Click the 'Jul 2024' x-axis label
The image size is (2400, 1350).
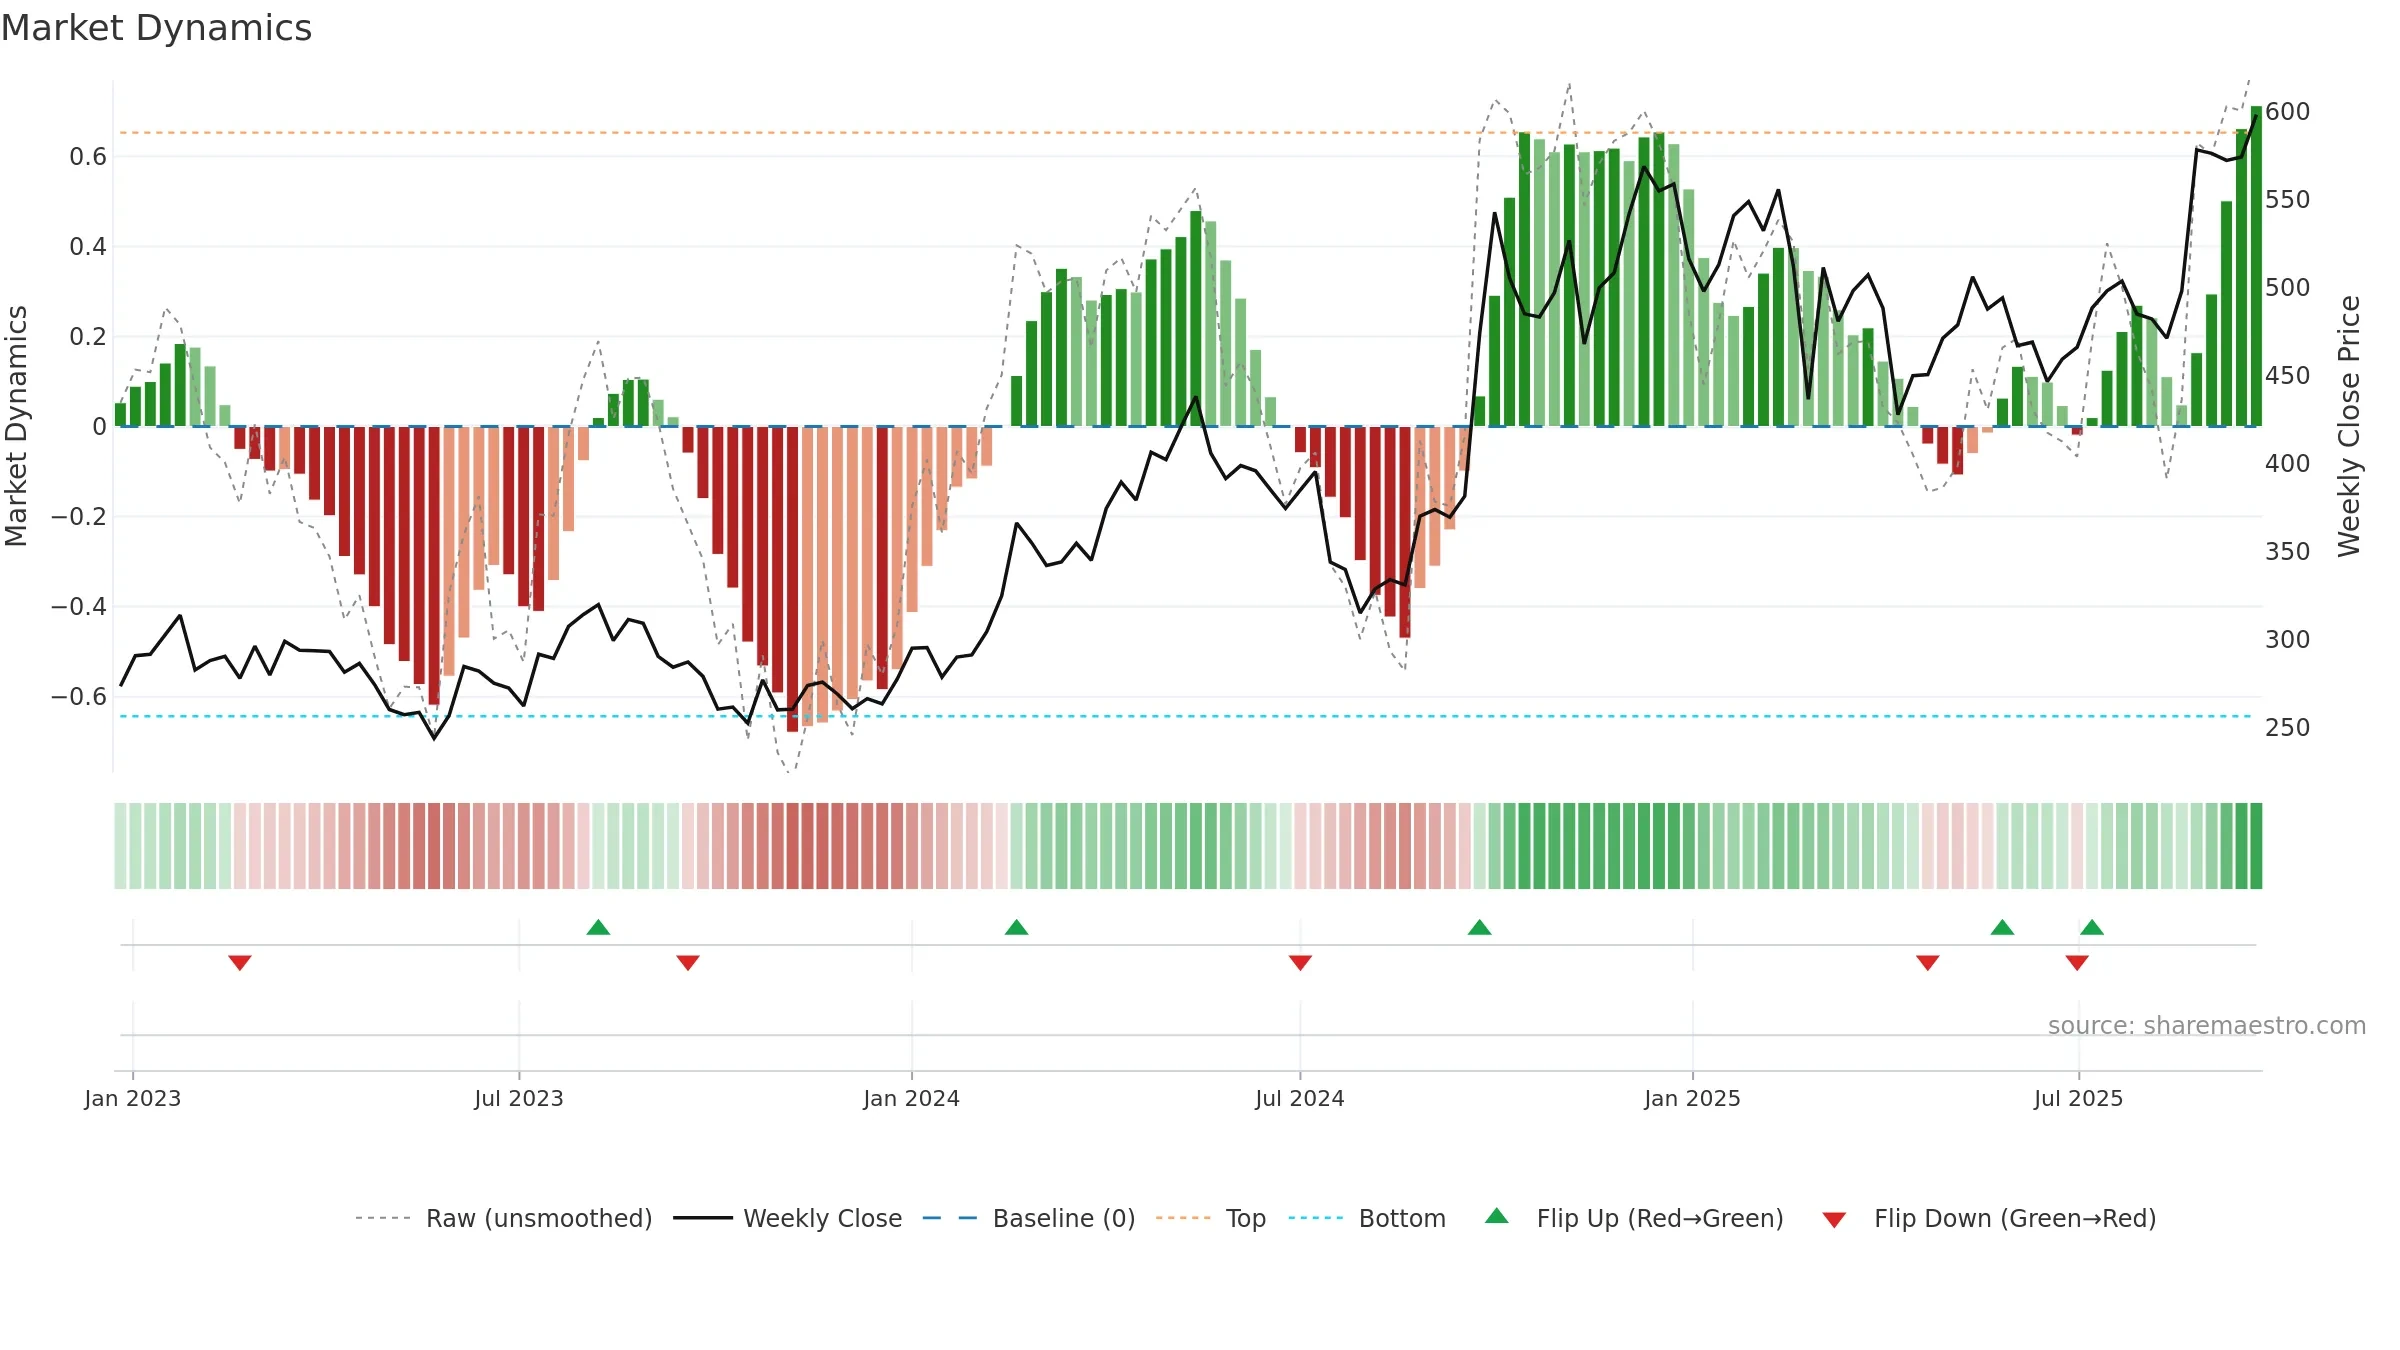click(x=1300, y=1098)
